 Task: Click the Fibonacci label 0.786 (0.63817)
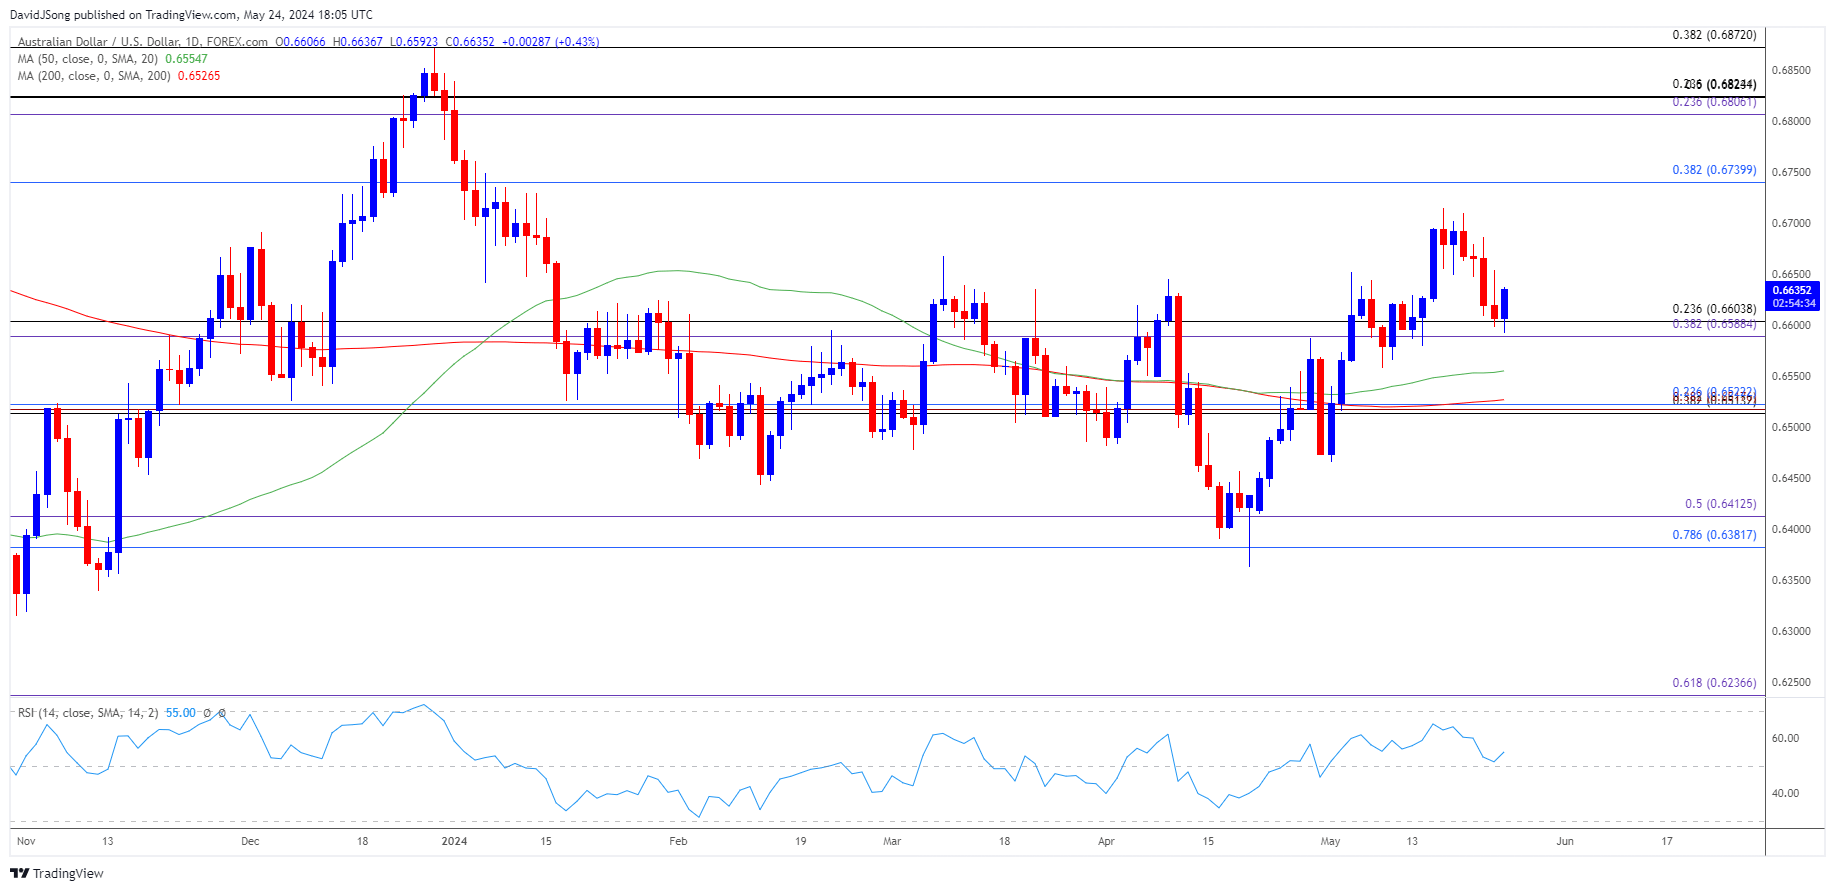coord(1714,535)
